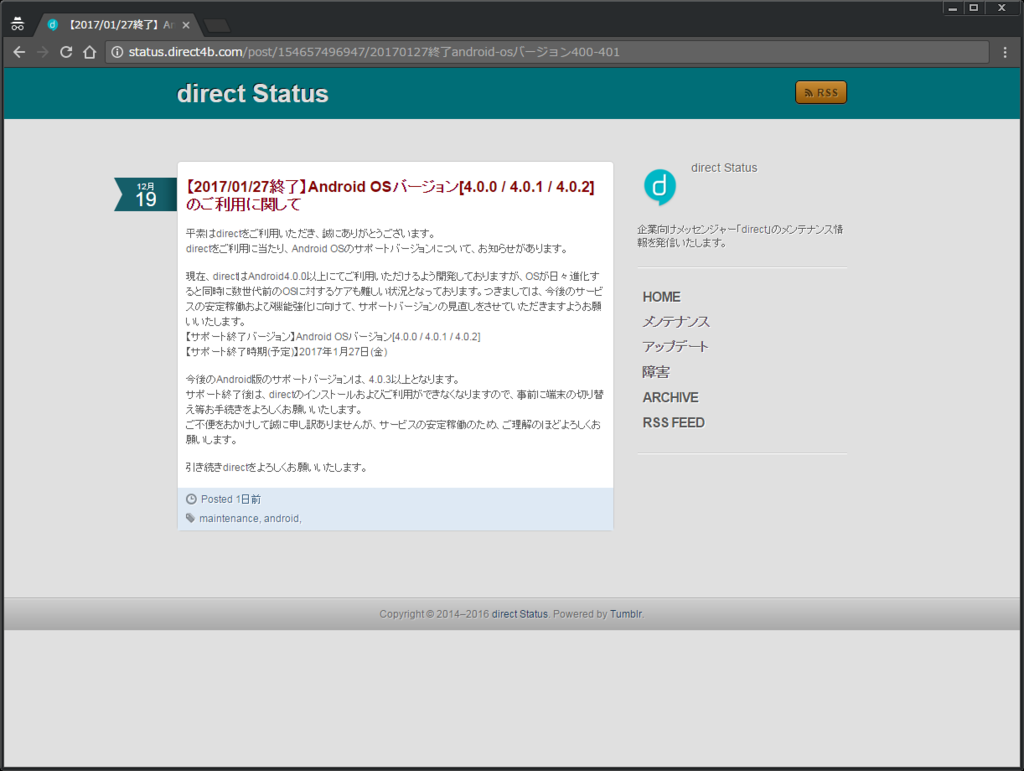
Task: Click the clock icon beside Posted
Action: tap(191, 499)
